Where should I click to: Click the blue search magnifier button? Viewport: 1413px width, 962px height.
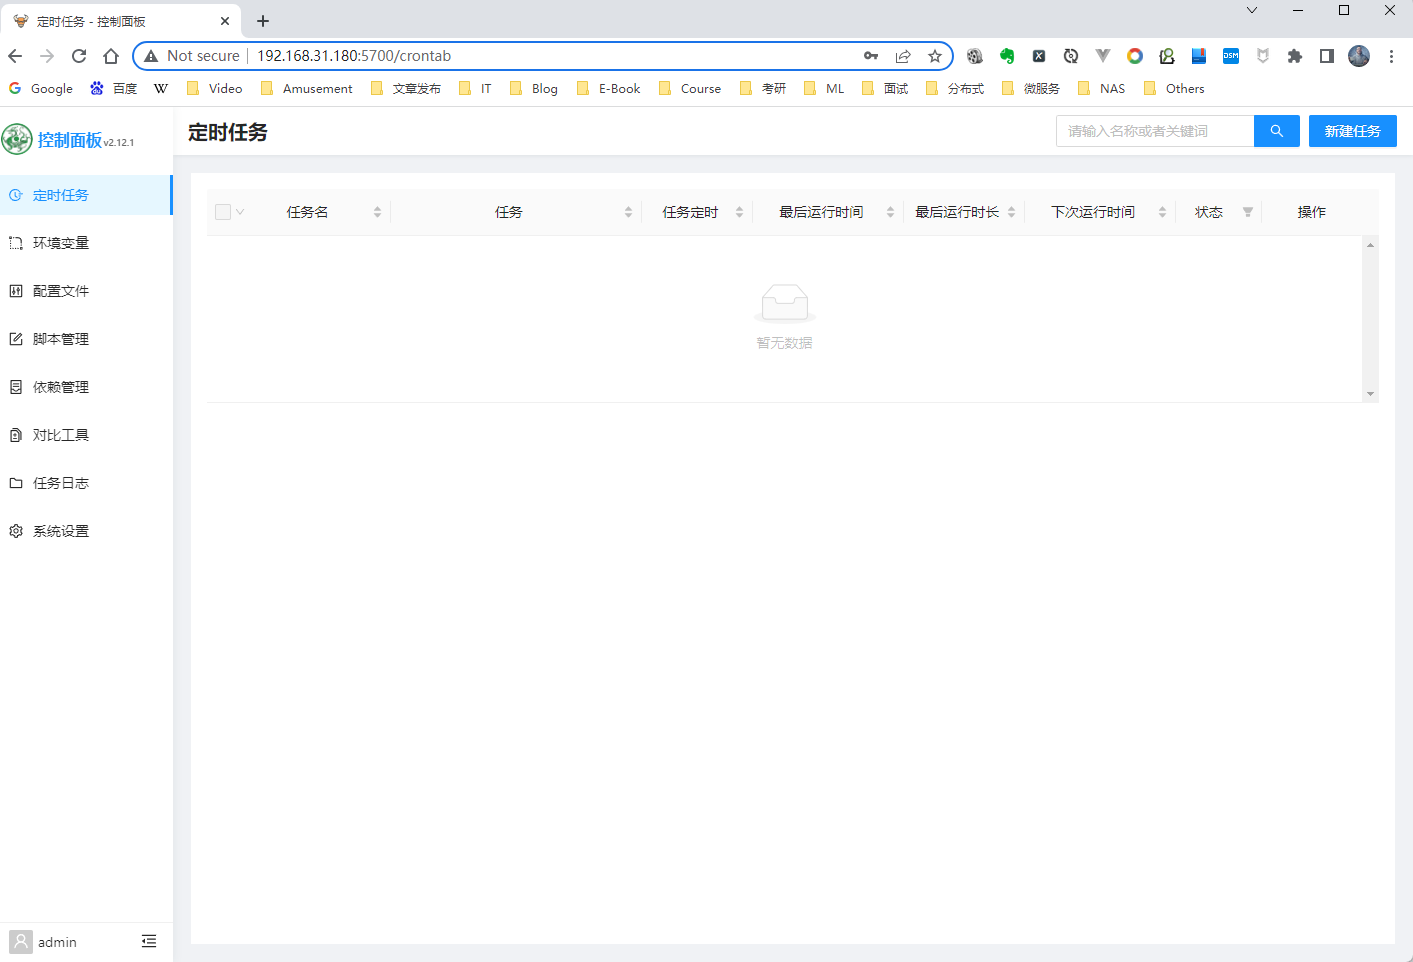tap(1276, 131)
